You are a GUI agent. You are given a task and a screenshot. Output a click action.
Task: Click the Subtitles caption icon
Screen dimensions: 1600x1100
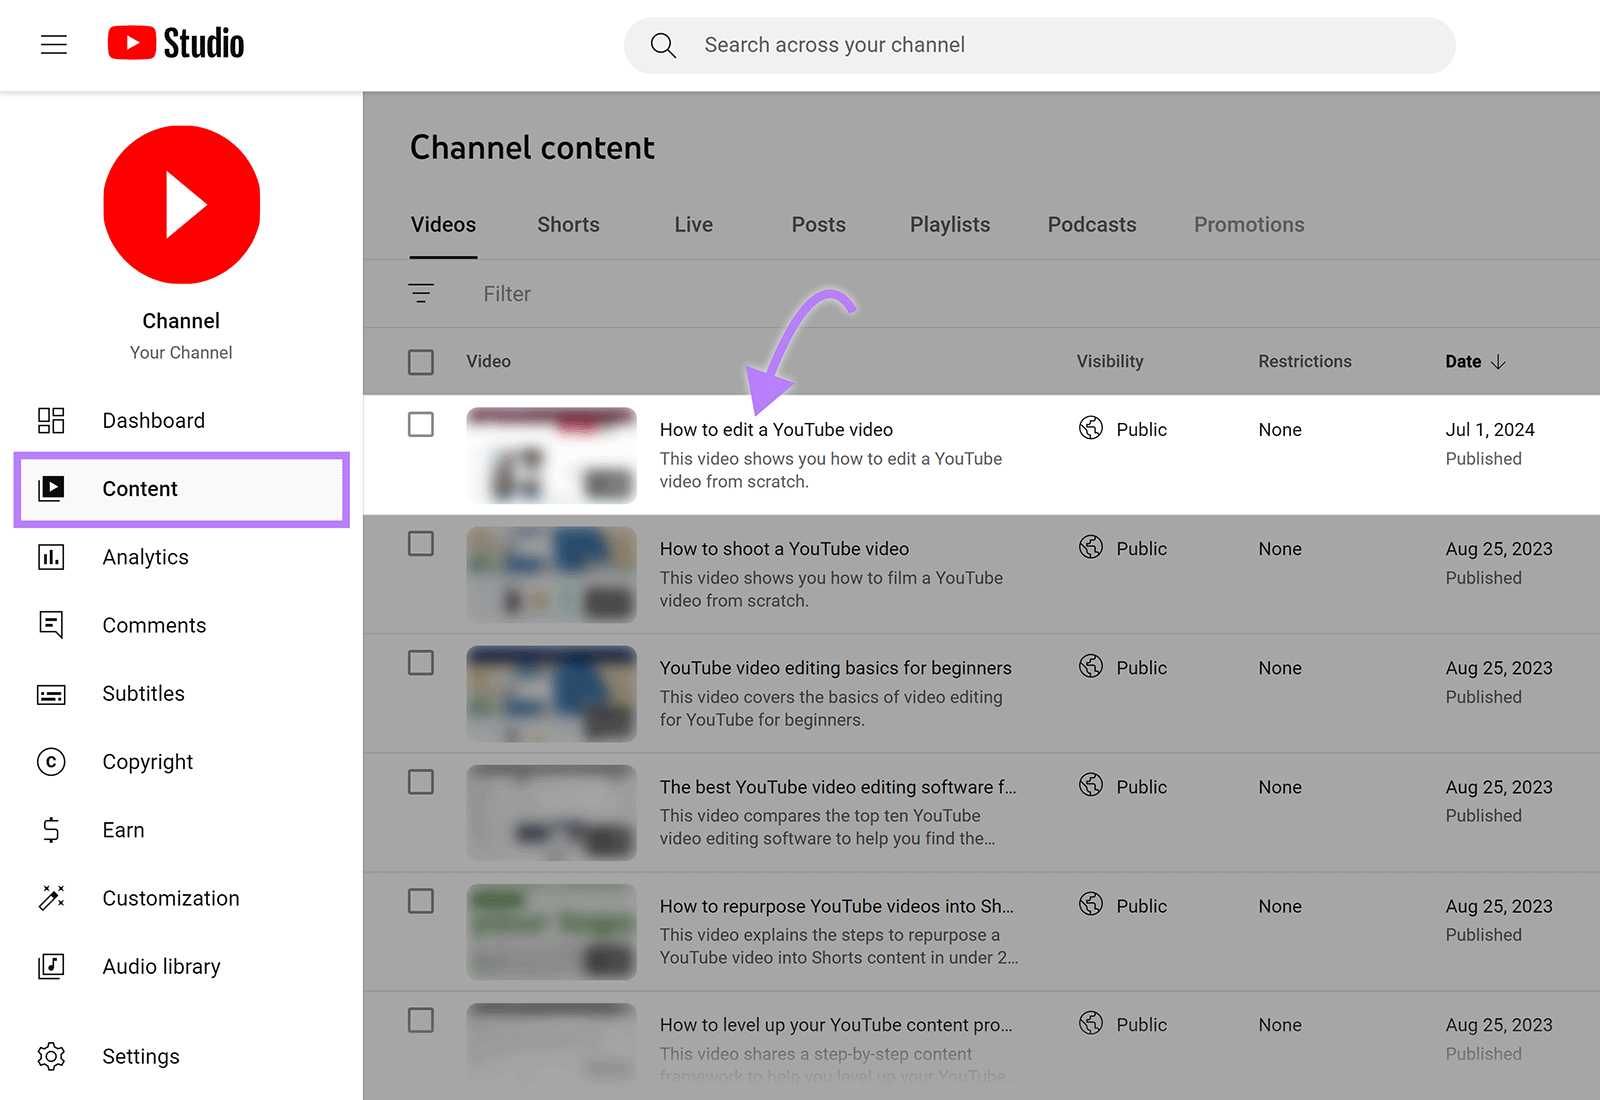tap(51, 694)
